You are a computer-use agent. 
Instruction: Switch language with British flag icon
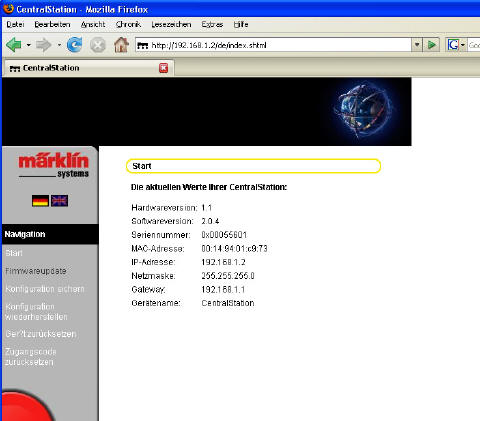coord(59,201)
